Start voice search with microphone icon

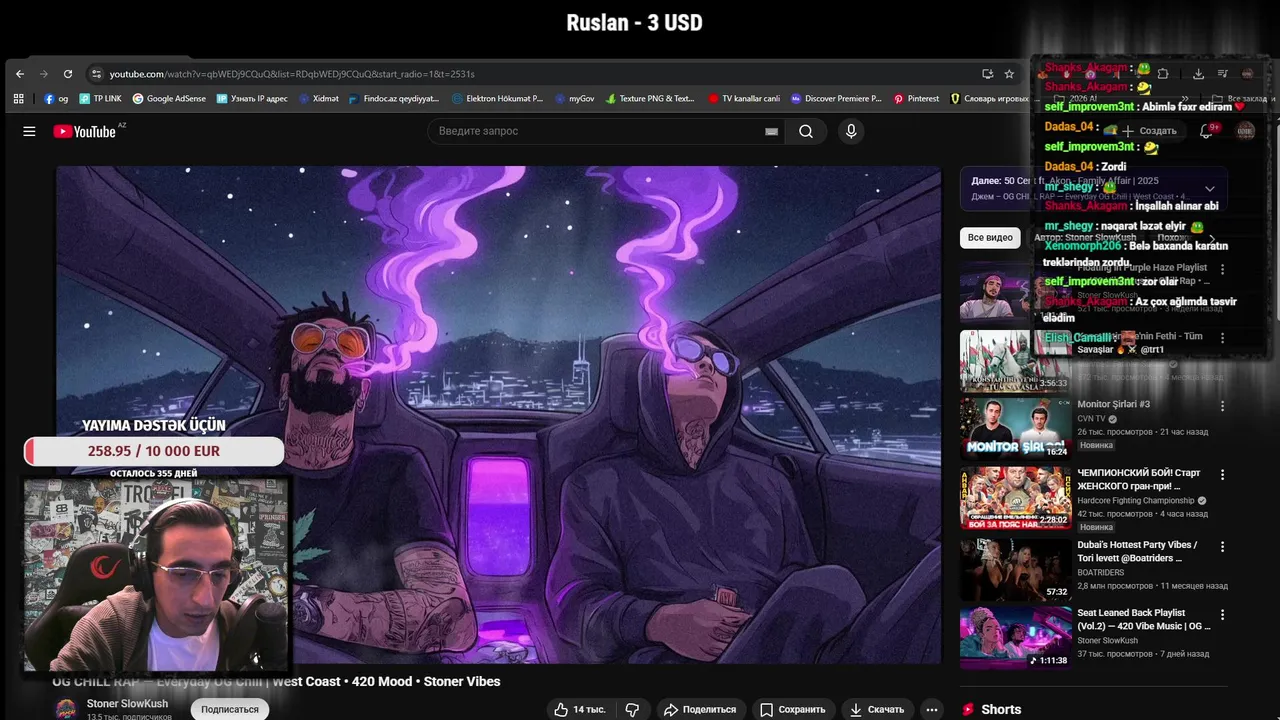pyautogui.click(x=851, y=131)
